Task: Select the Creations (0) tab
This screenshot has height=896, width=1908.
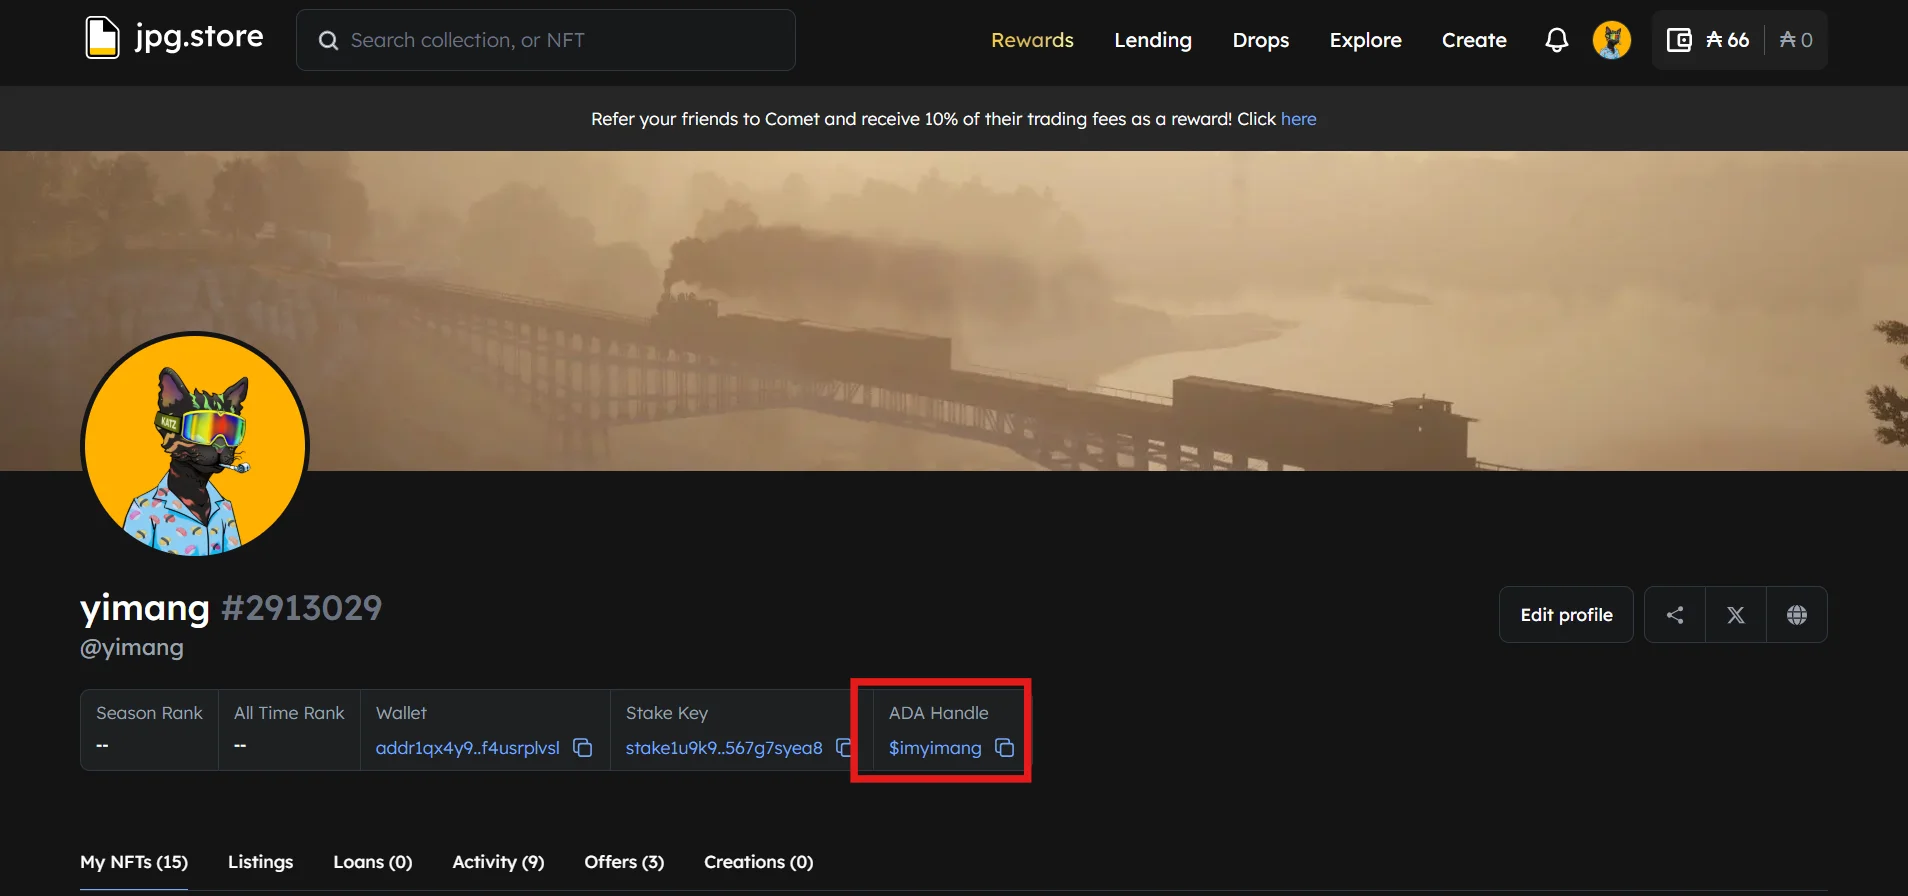Action: 758,862
